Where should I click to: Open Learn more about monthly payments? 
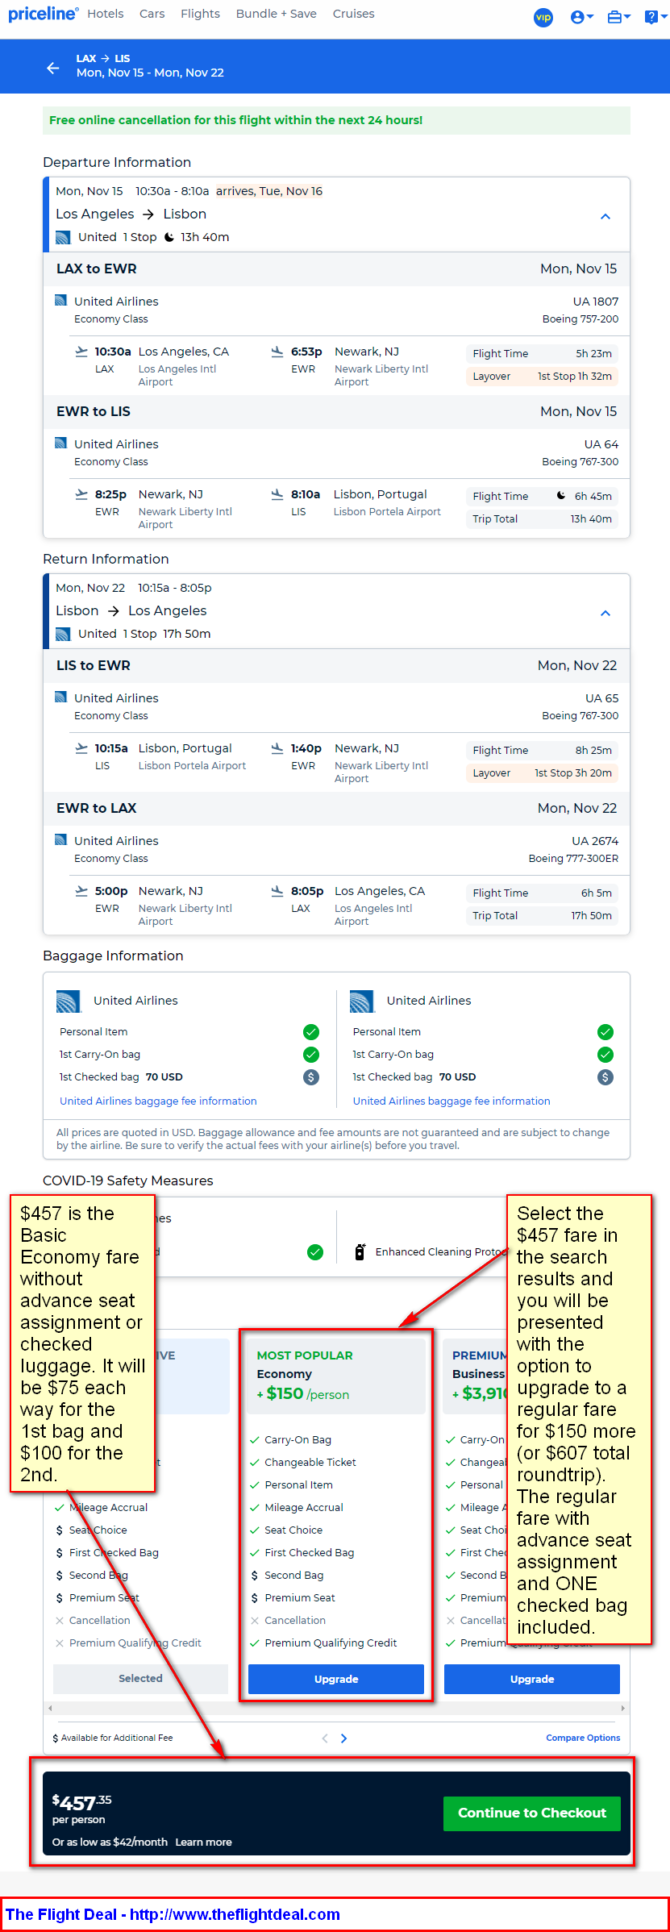pyautogui.click(x=204, y=1842)
